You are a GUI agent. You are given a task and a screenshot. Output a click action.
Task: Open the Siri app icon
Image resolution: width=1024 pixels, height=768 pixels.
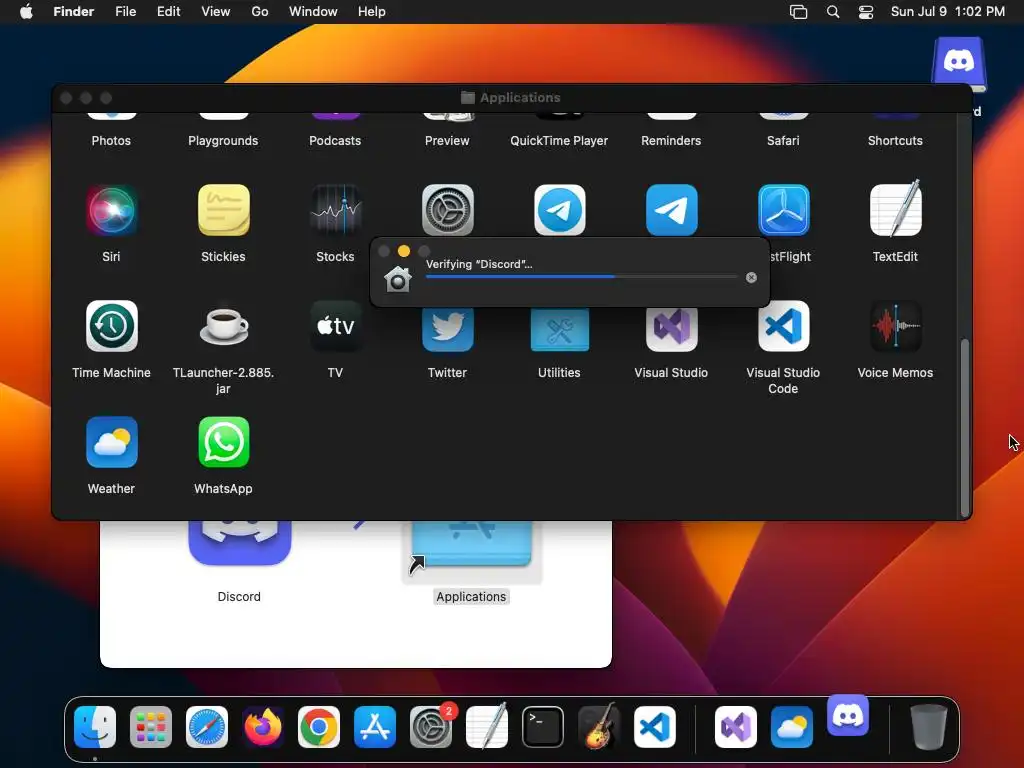(112, 210)
